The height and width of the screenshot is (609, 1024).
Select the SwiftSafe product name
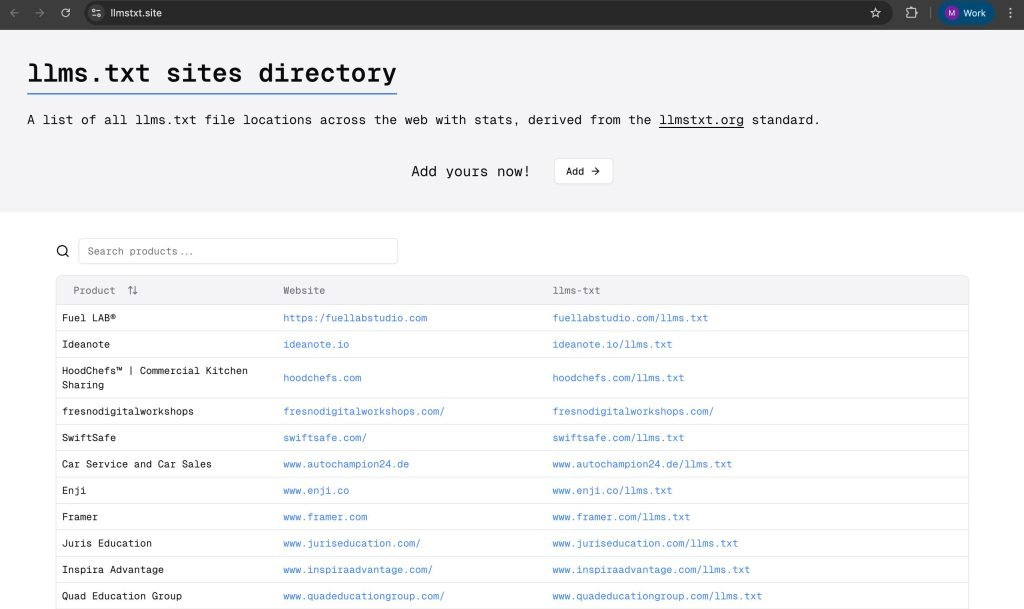pos(89,438)
